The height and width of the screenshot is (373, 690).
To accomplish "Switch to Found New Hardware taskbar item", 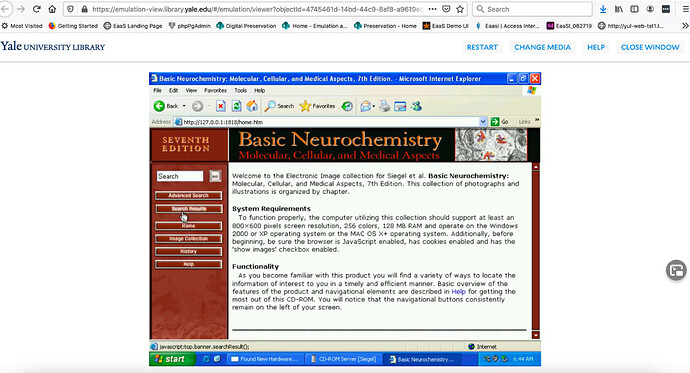I will pos(265,359).
